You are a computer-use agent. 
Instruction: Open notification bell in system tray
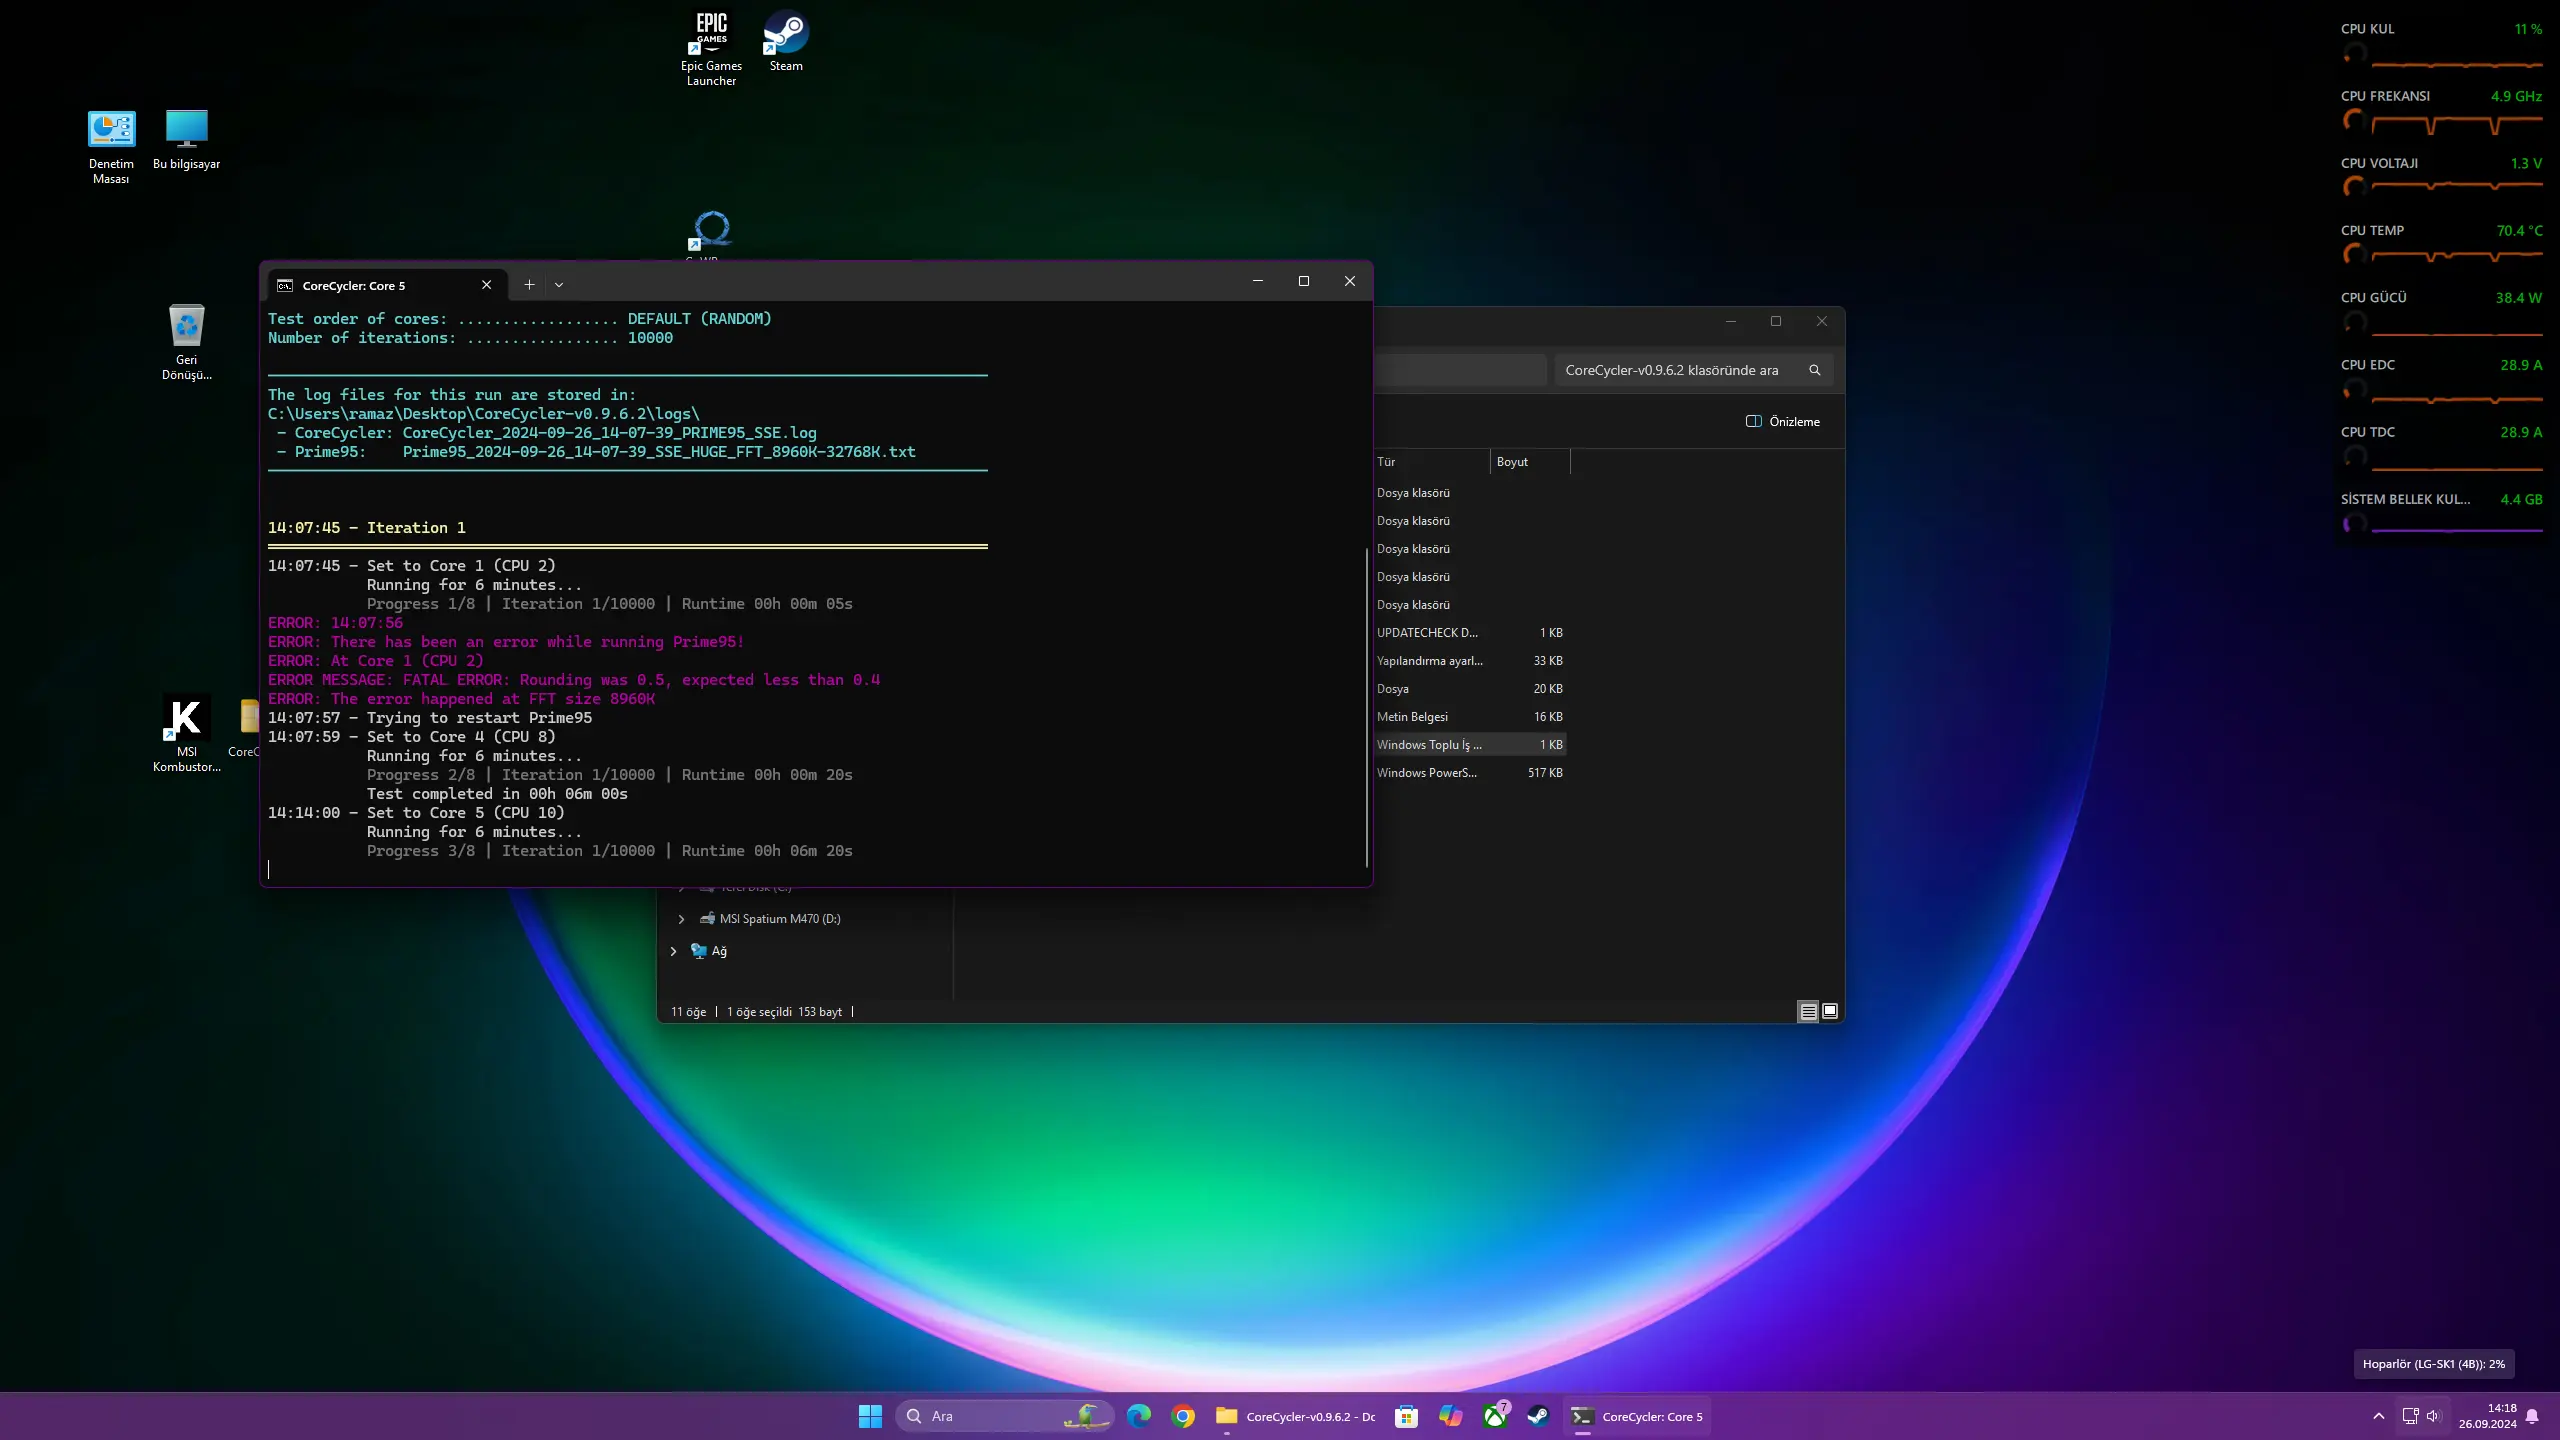pos(2532,1416)
